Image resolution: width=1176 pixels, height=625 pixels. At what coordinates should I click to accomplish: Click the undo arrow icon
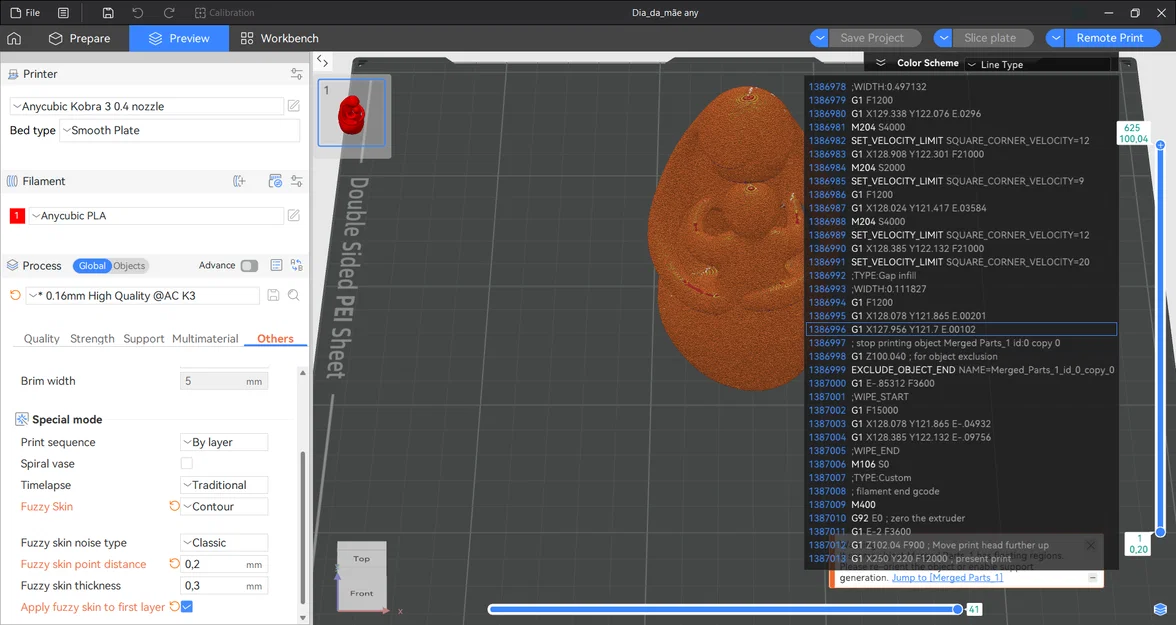(x=137, y=13)
